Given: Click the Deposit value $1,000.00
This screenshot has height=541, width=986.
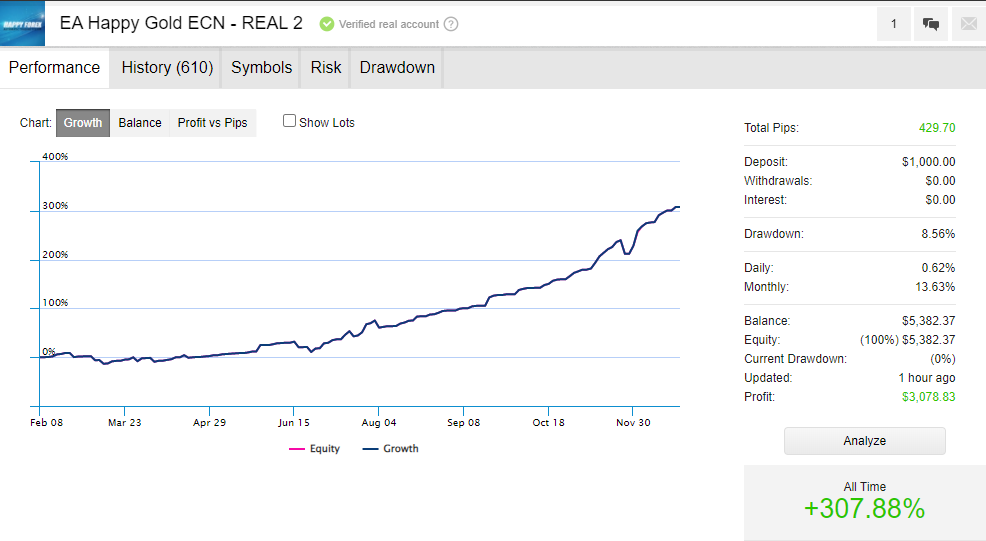Looking at the screenshot, I should 929,162.
